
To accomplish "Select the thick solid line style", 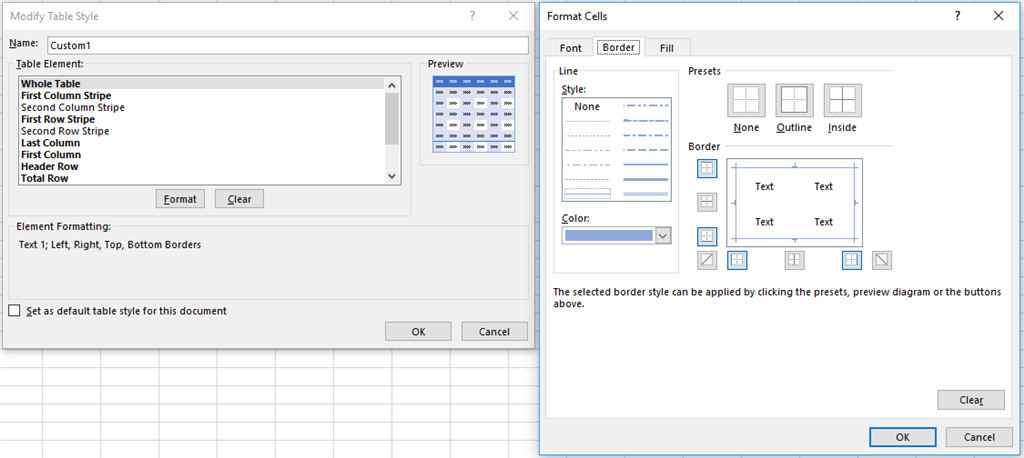I will (x=646, y=179).
